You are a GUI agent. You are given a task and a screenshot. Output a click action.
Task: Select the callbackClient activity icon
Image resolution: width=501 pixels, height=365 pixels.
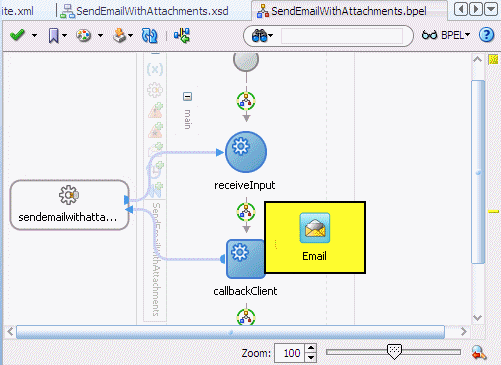tap(245, 259)
